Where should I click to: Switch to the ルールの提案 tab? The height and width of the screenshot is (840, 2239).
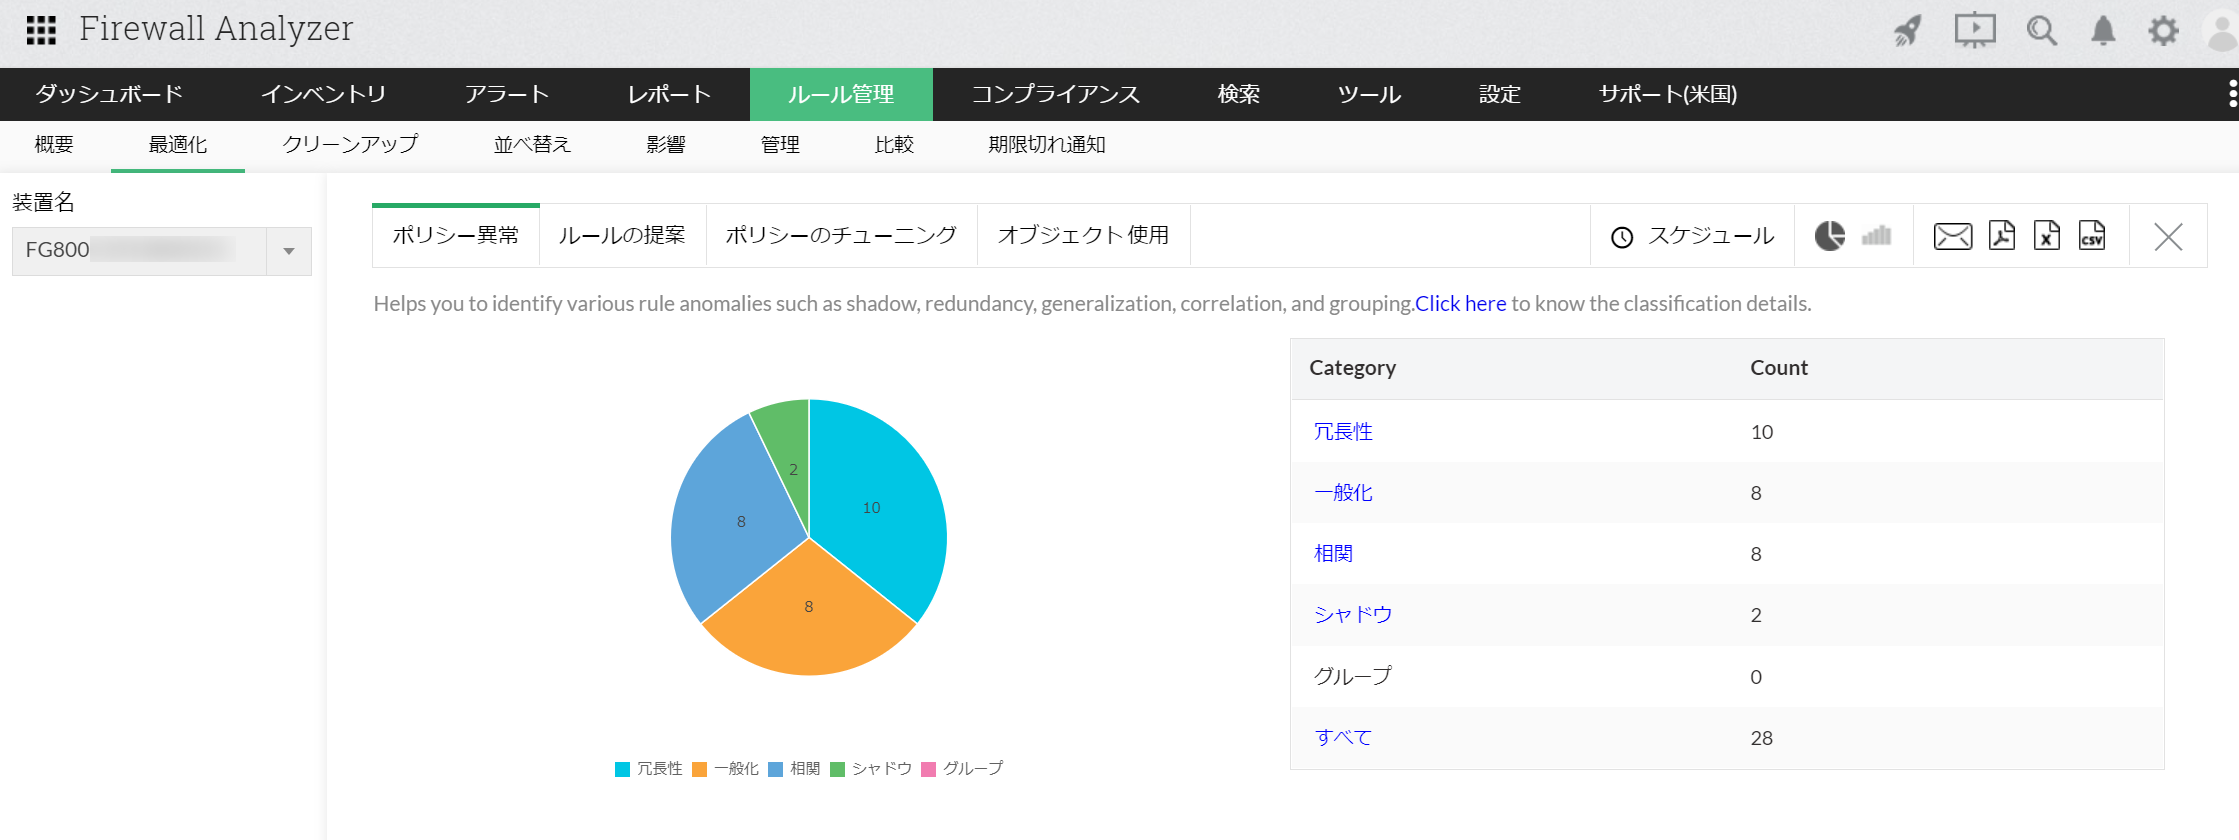pyautogui.click(x=622, y=236)
